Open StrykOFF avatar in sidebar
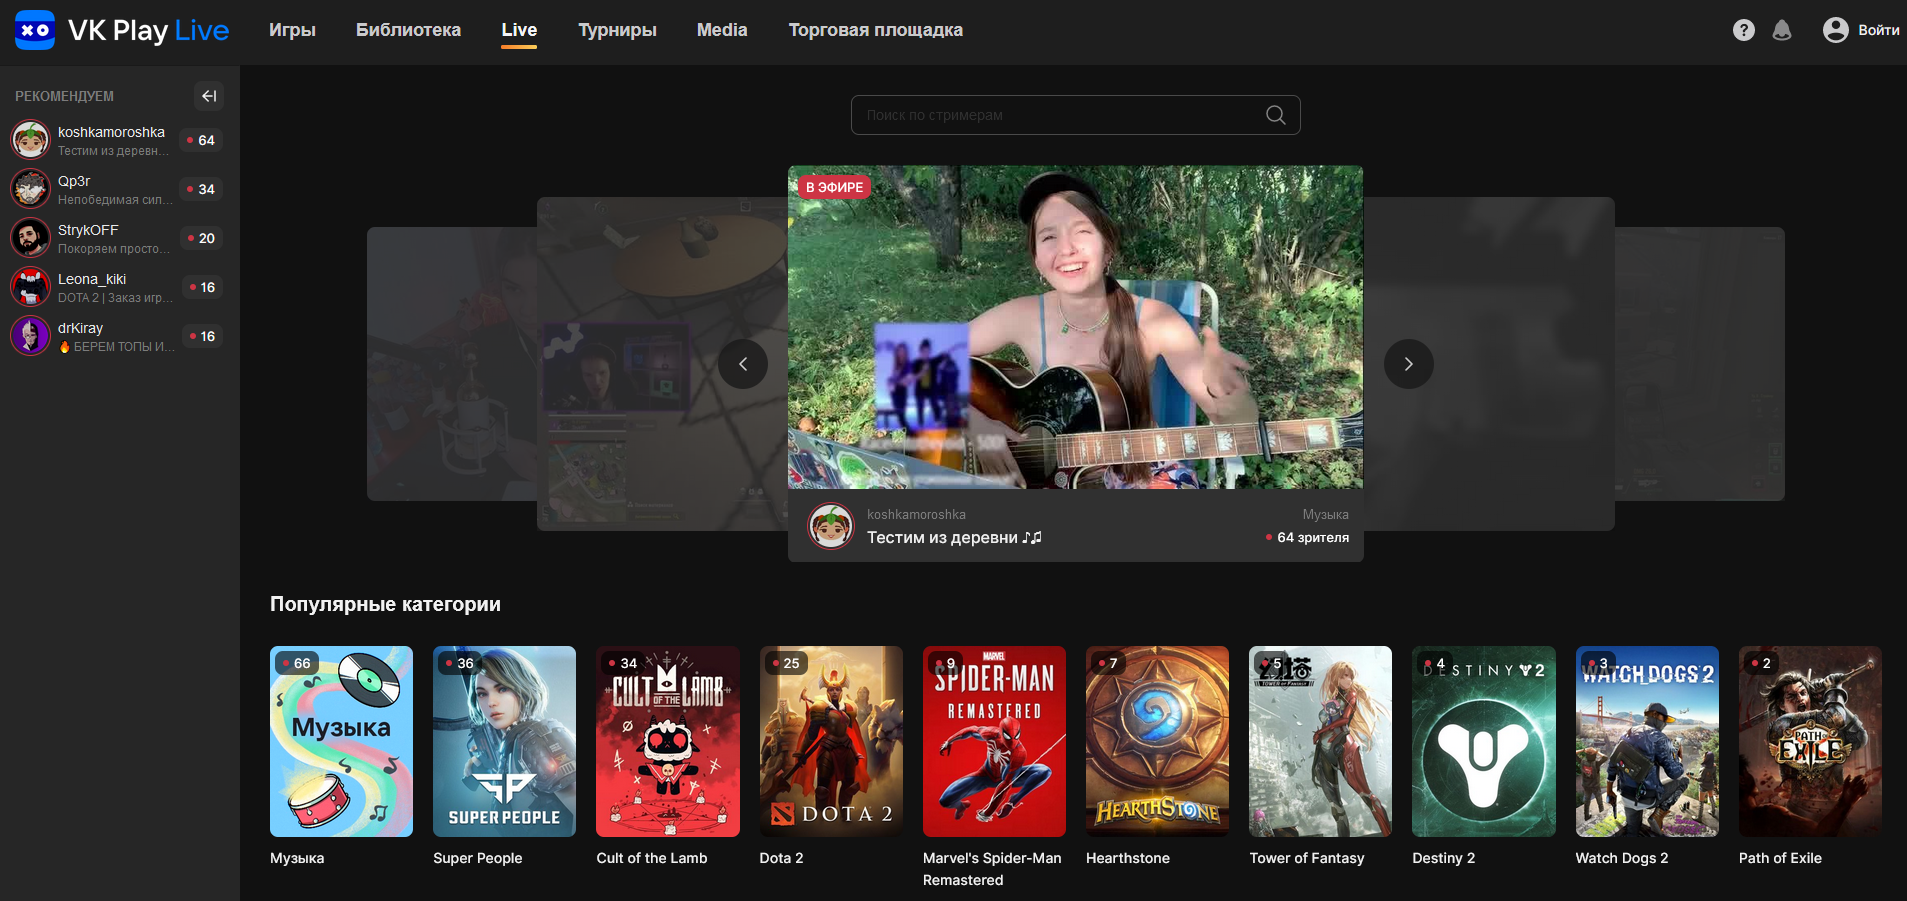Viewport: 1907px width, 901px height. tap(30, 238)
